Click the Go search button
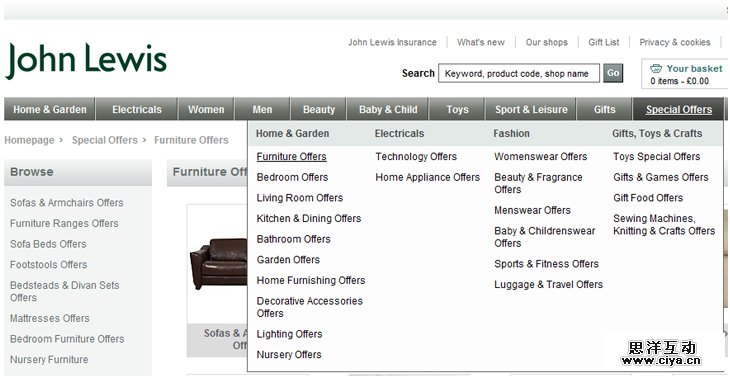Viewport: 730px width, 376px height. (x=613, y=73)
